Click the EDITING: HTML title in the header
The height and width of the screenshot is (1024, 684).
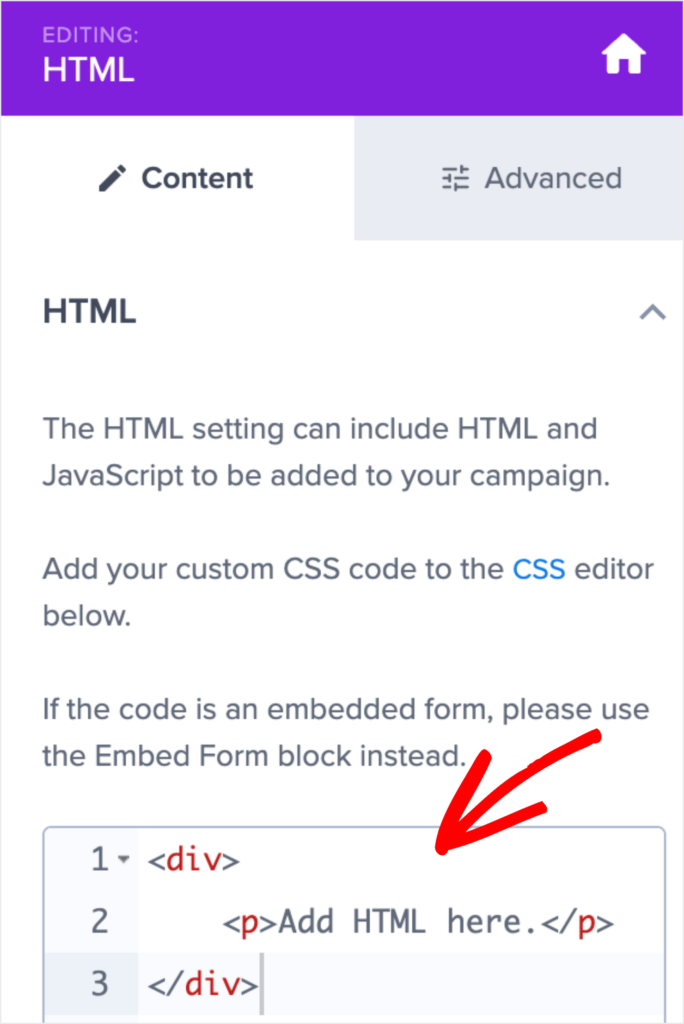pos(88,55)
